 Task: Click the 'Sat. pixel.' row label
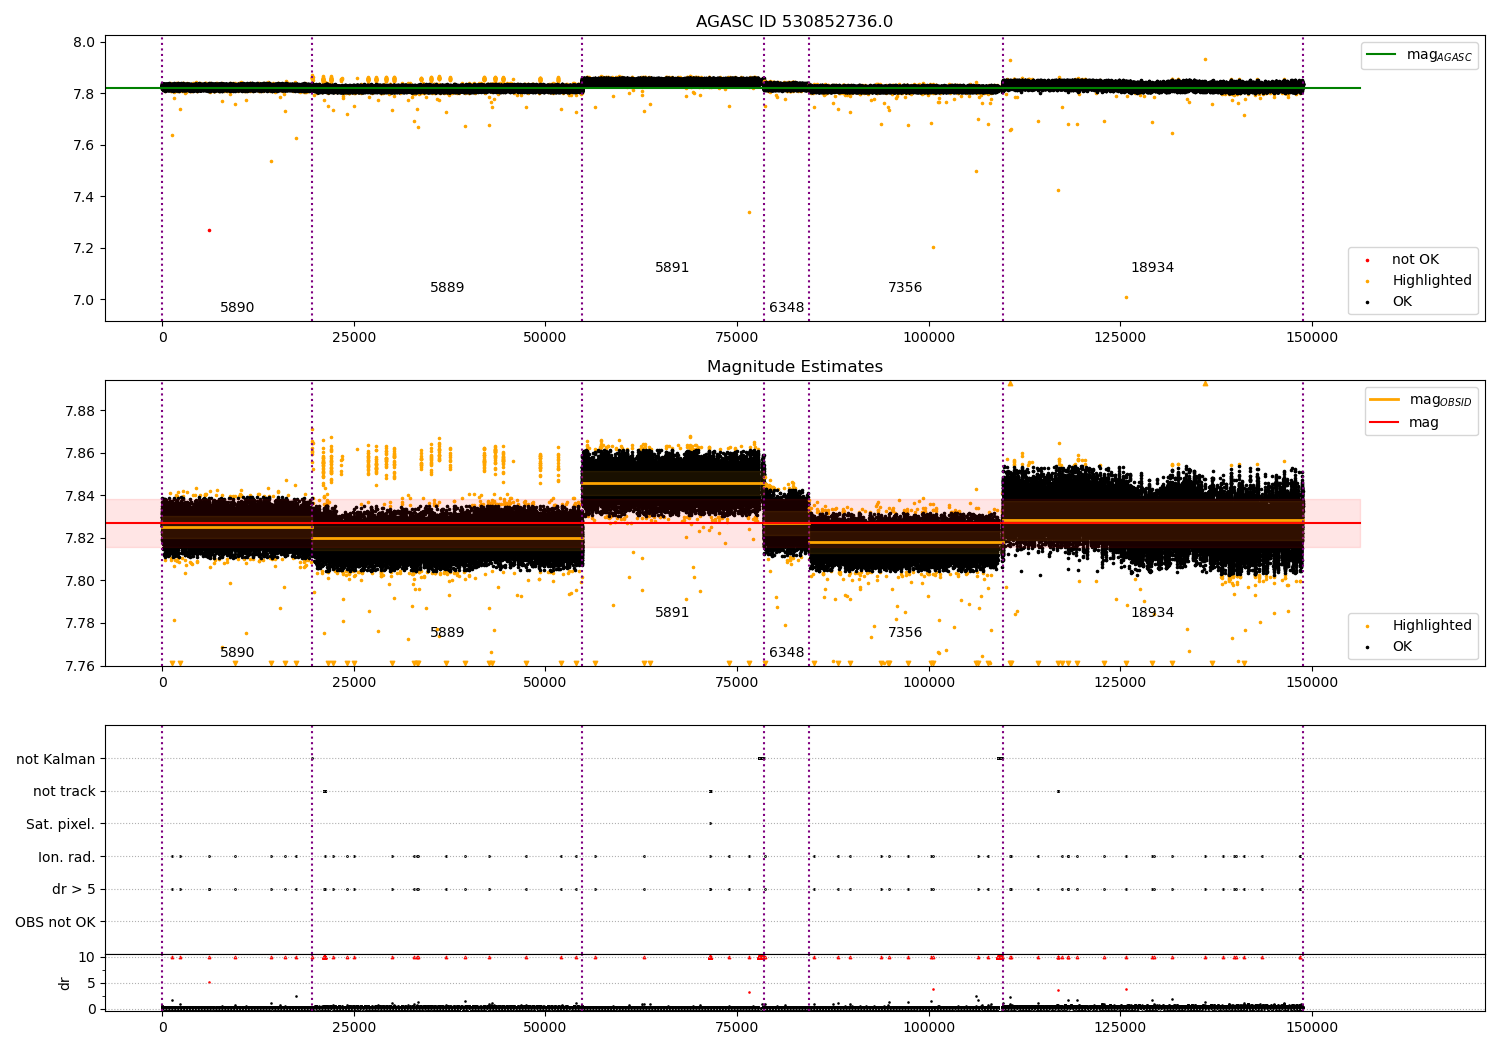coord(61,825)
